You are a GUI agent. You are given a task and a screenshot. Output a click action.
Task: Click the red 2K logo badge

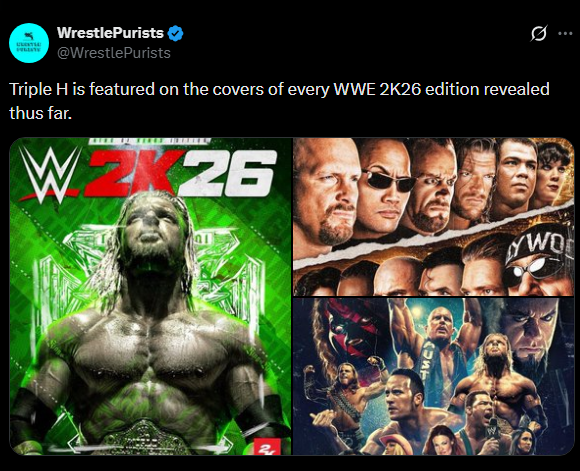coord(266,447)
